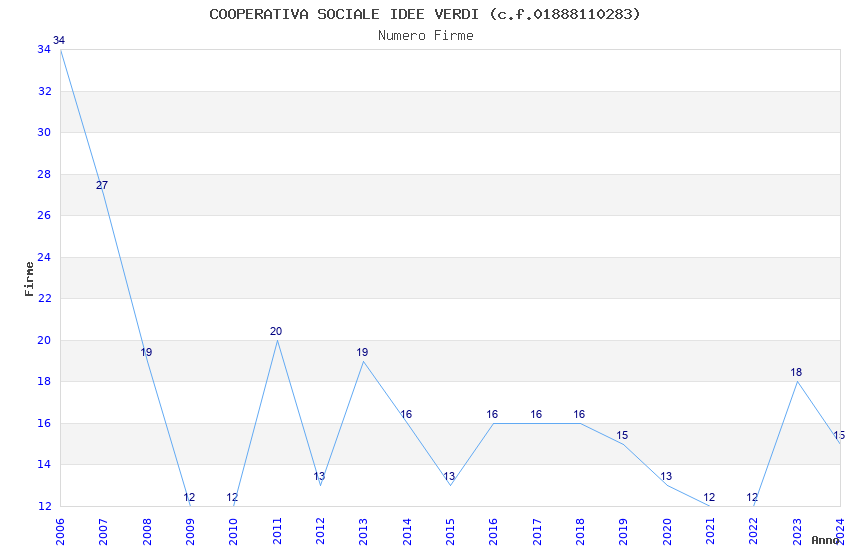The image size is (850, 550).
Task: Select the Anno axis title
Action: pyautogui.click(x=825, y=540)
